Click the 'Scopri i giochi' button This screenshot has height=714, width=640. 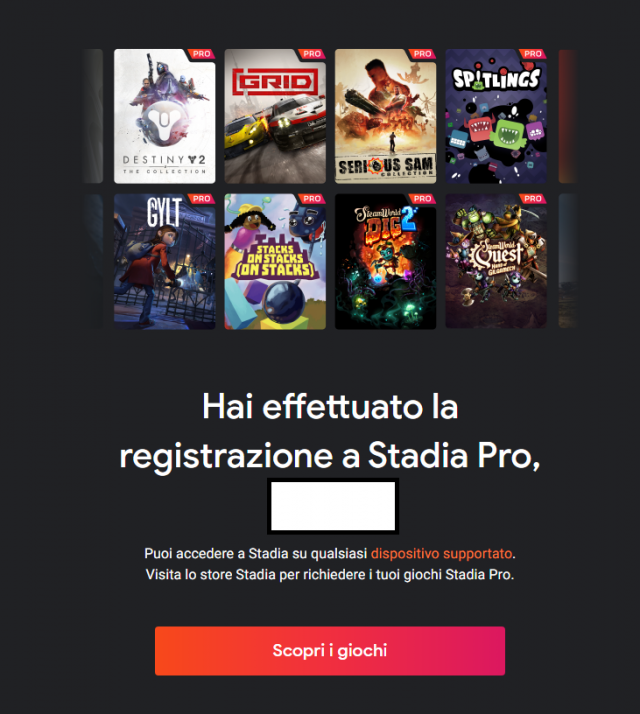coord(330,651)
